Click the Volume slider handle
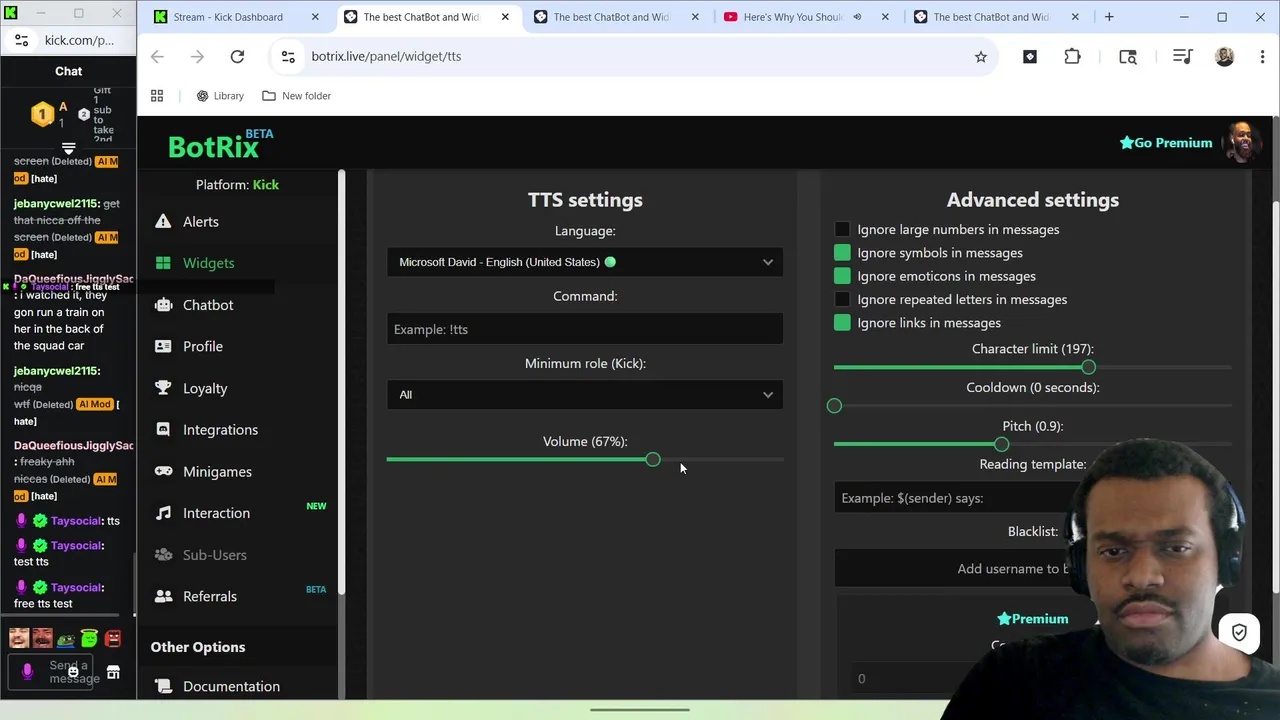 point(652,460)
